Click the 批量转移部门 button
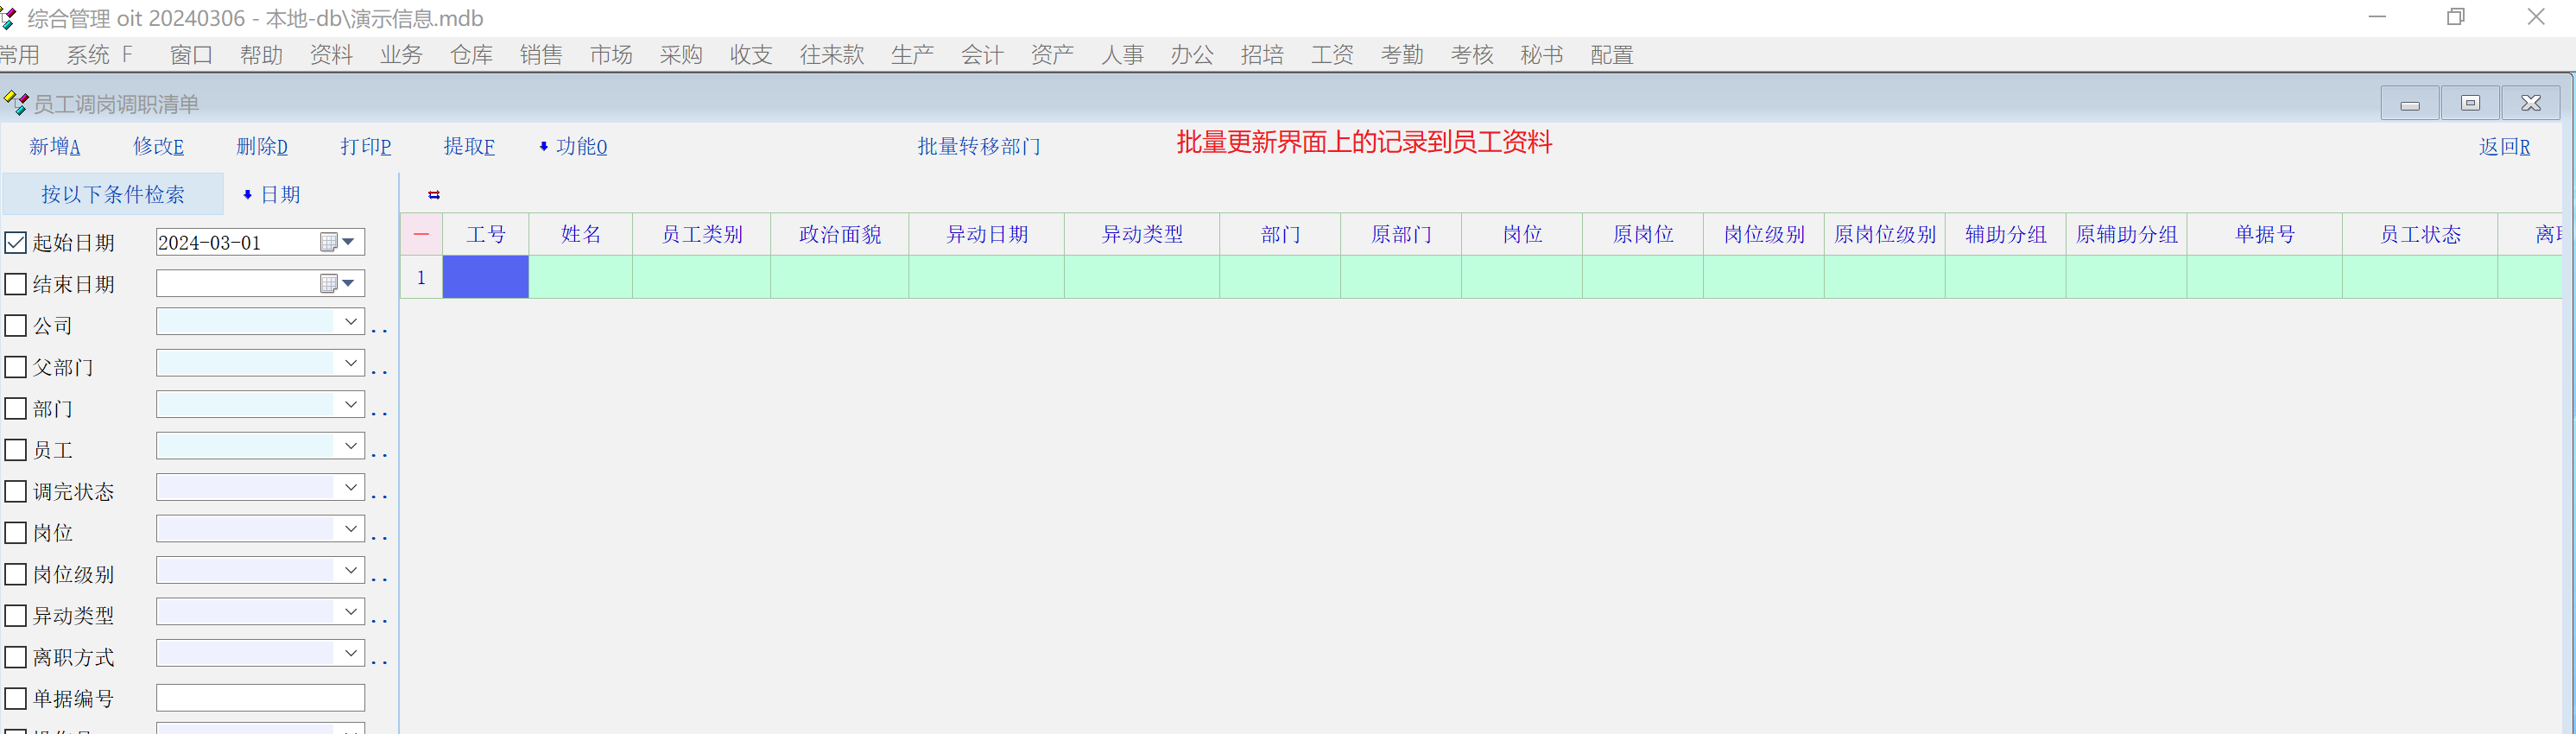2576x734 pixels. click(979, 147)
